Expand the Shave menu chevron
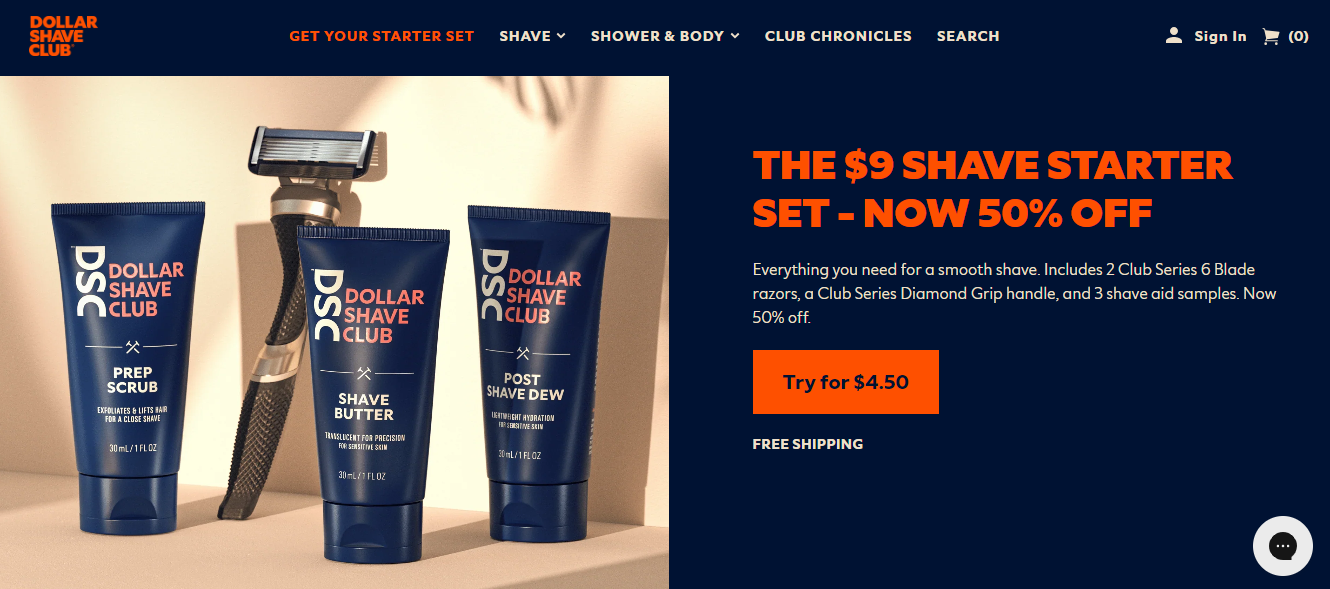The width and height of the screenshot is (1330, 589). point(562,36)
